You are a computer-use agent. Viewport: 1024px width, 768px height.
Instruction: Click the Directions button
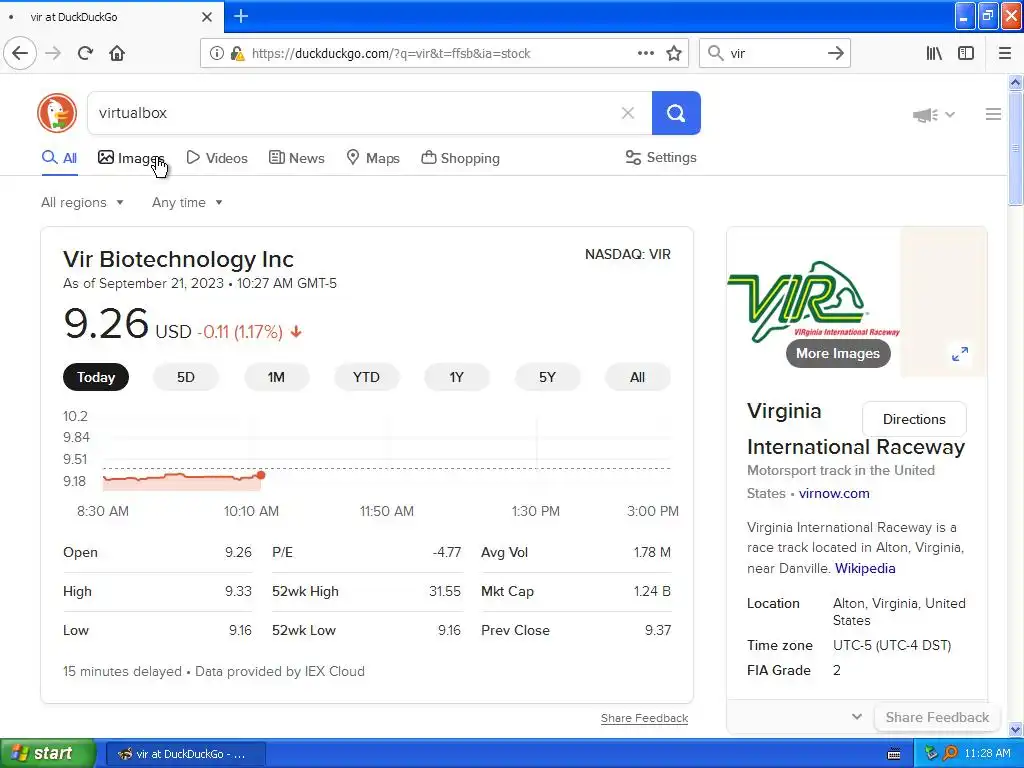(x=914, y=419)
